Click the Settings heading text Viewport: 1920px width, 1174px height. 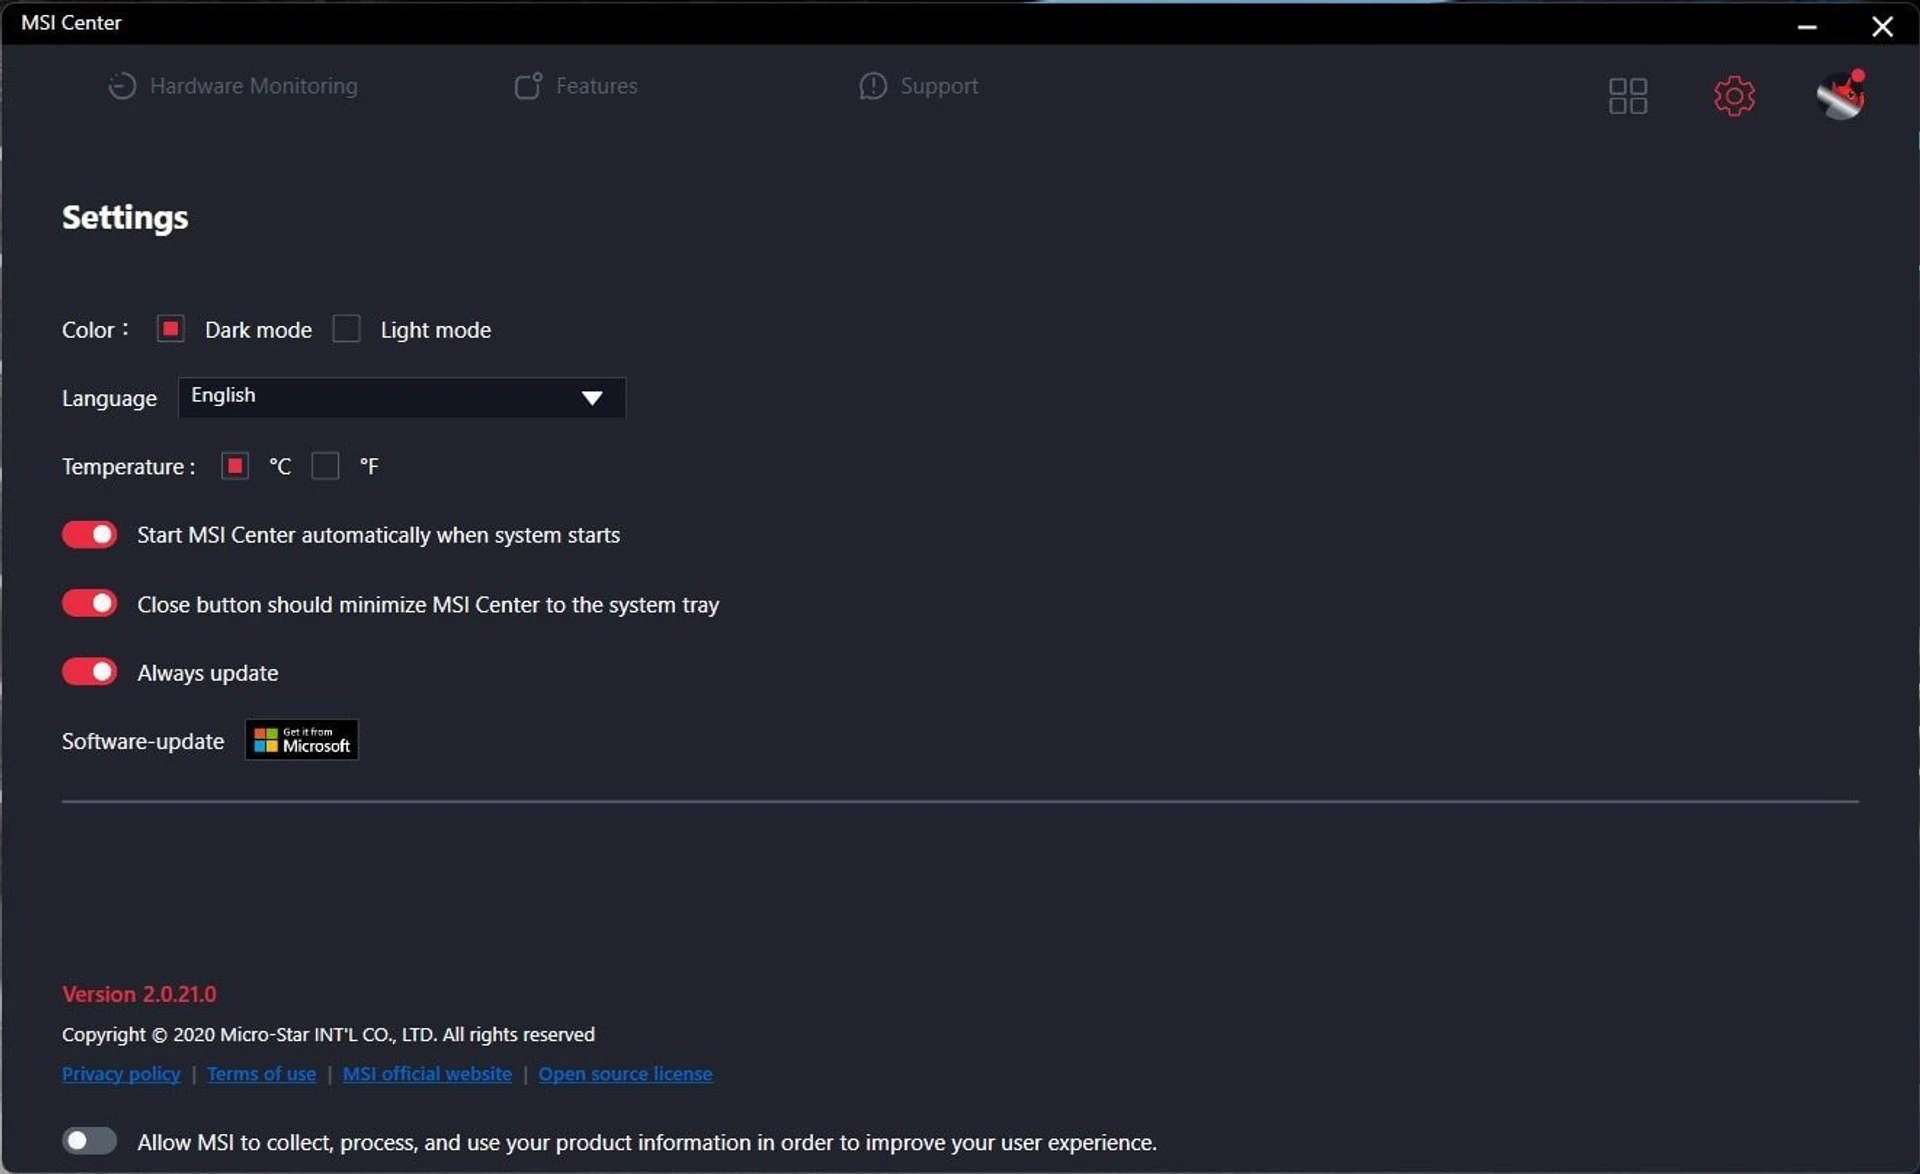tap(125, 217)
